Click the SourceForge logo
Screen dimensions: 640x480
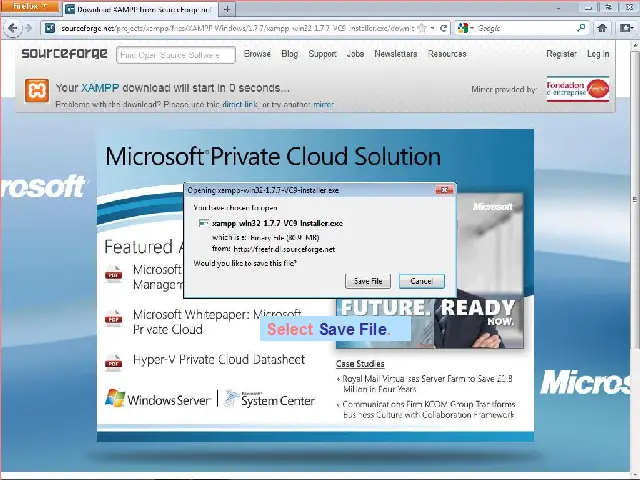(x=64, y=53)
